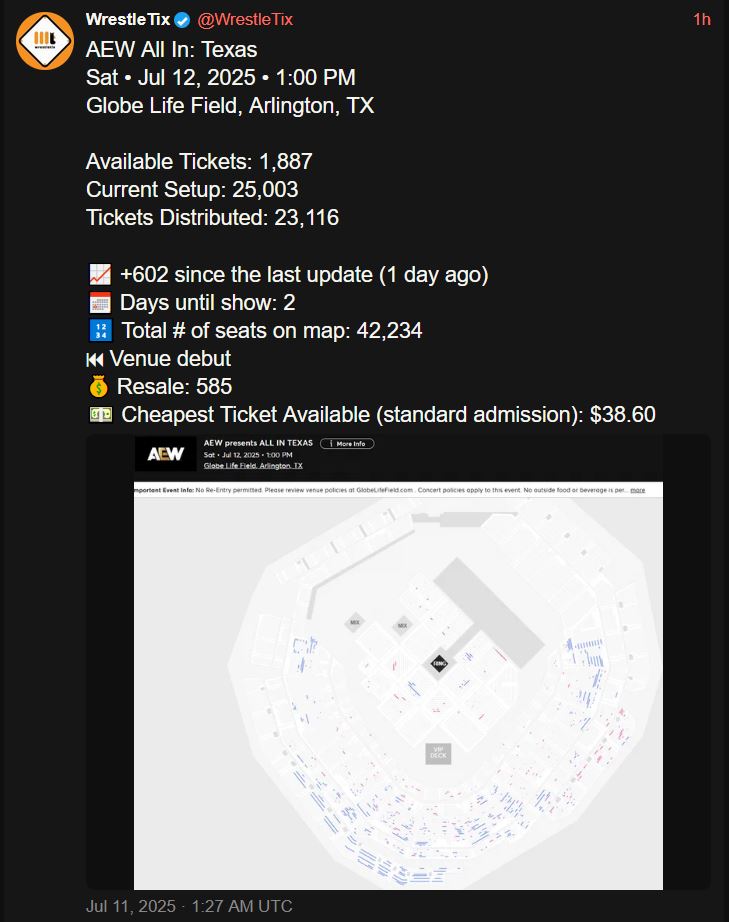Click the money bag Resale icon

[x=99, y=386]
